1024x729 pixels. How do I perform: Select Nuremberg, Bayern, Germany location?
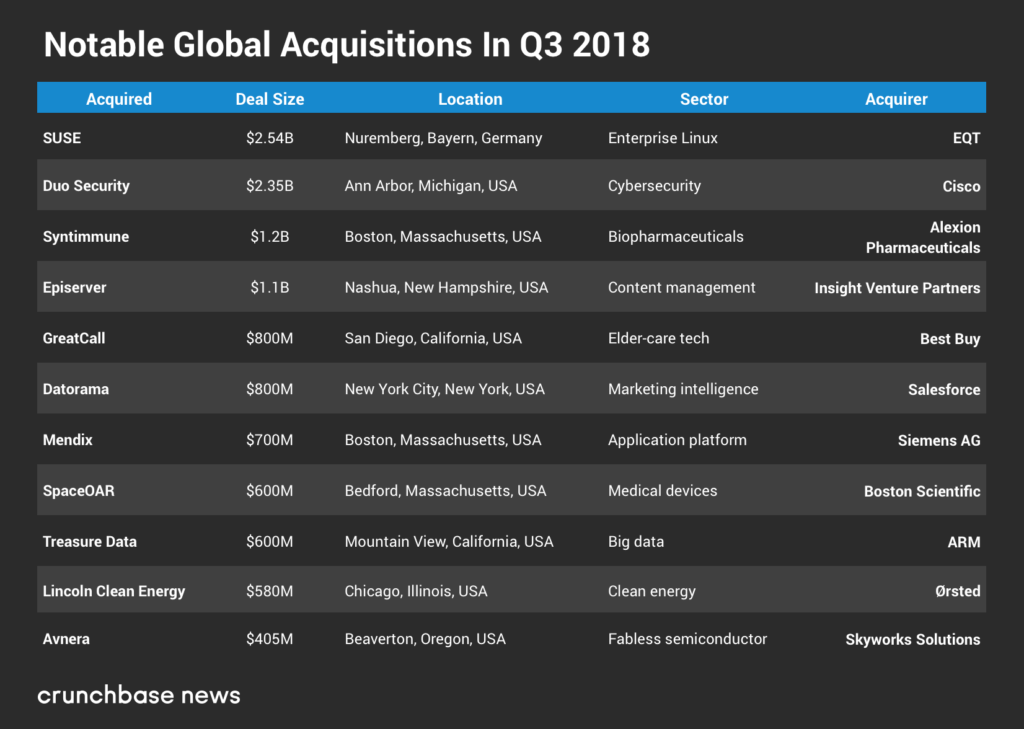443,138
